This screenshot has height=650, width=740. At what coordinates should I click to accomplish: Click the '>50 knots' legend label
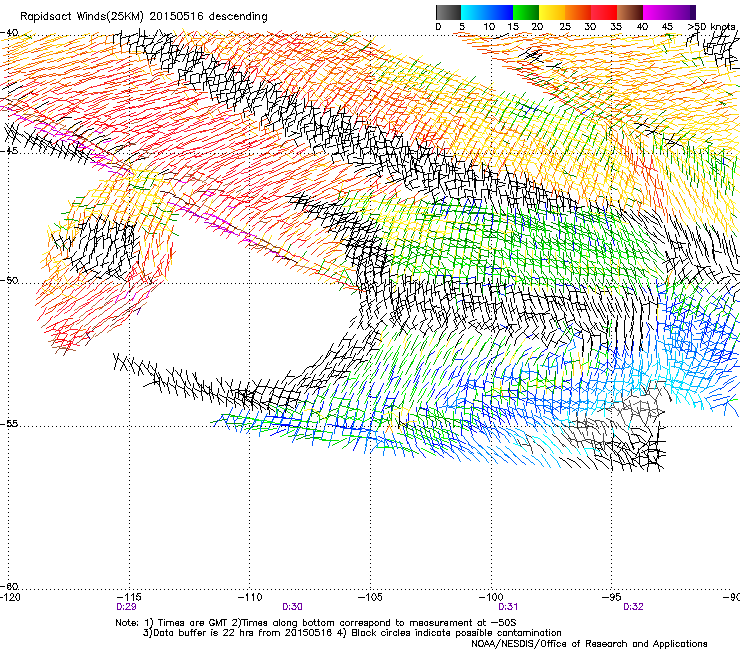(712, 27)
